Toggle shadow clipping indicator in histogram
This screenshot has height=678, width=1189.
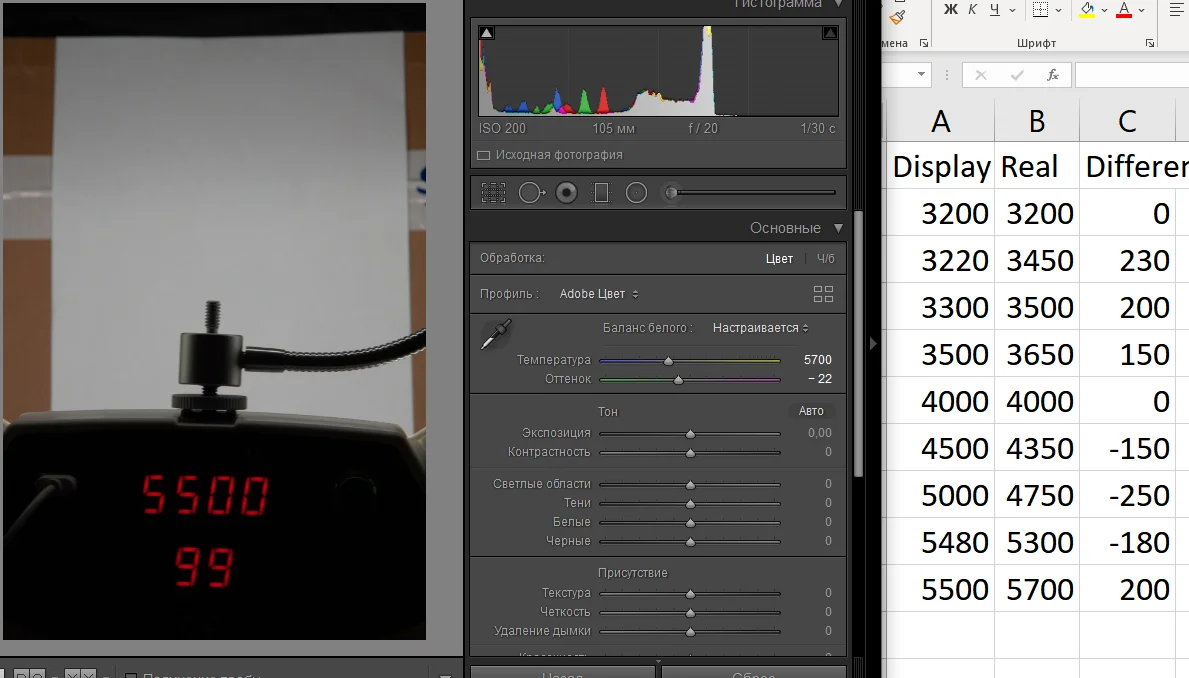point(487,33)
